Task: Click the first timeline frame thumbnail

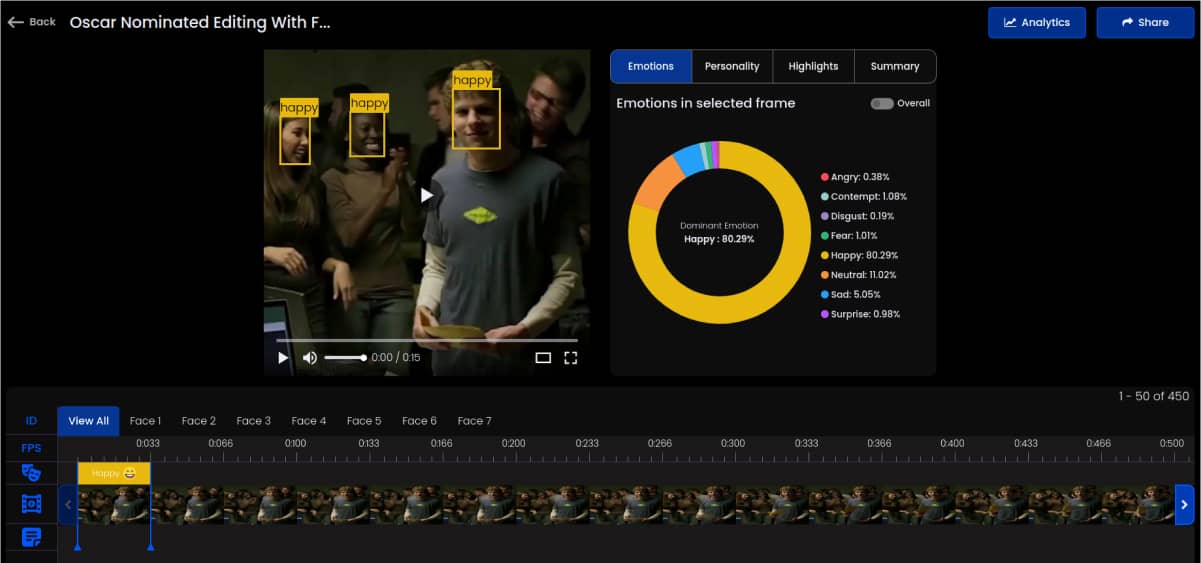Action: [x=114, y=505]
